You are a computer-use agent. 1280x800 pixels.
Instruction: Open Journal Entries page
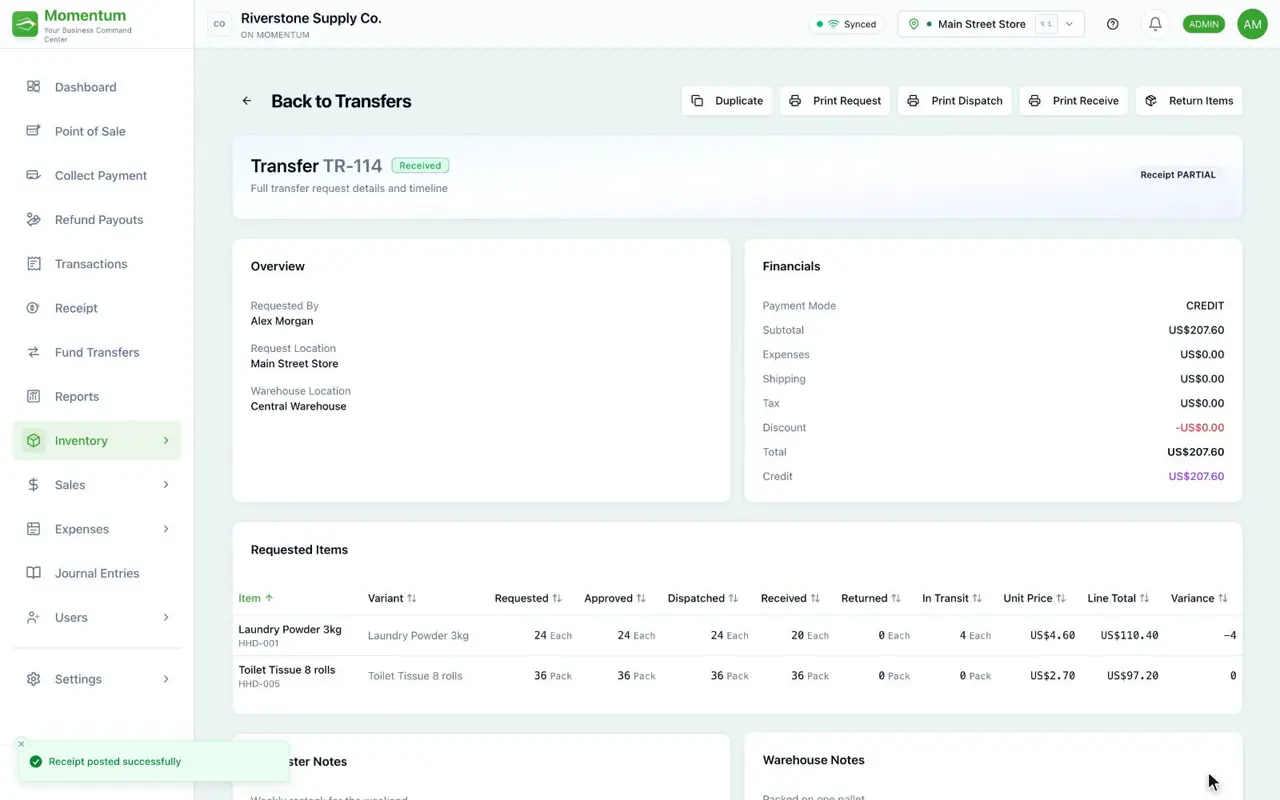click(97, 573)
